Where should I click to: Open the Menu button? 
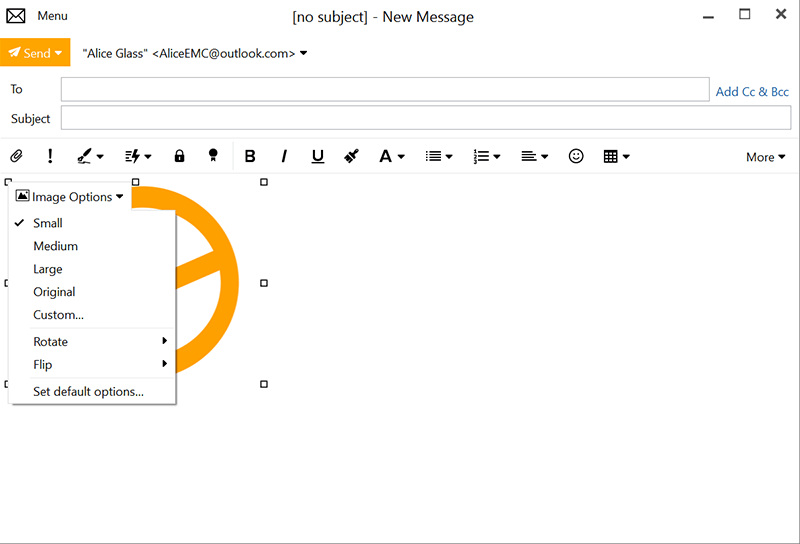click(x=52, y=16)
